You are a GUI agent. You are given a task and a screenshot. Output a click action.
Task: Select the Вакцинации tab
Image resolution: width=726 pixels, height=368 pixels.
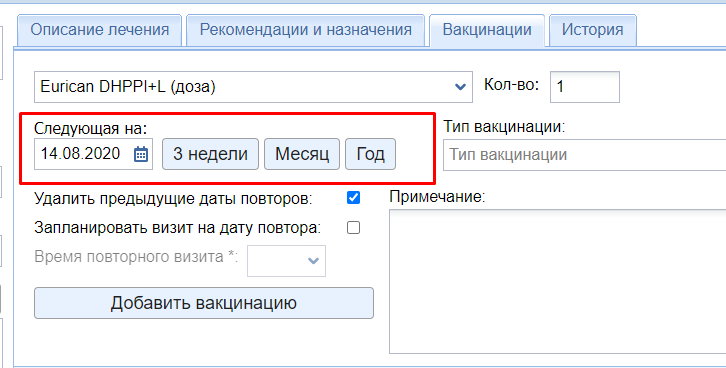click(487, 30)
